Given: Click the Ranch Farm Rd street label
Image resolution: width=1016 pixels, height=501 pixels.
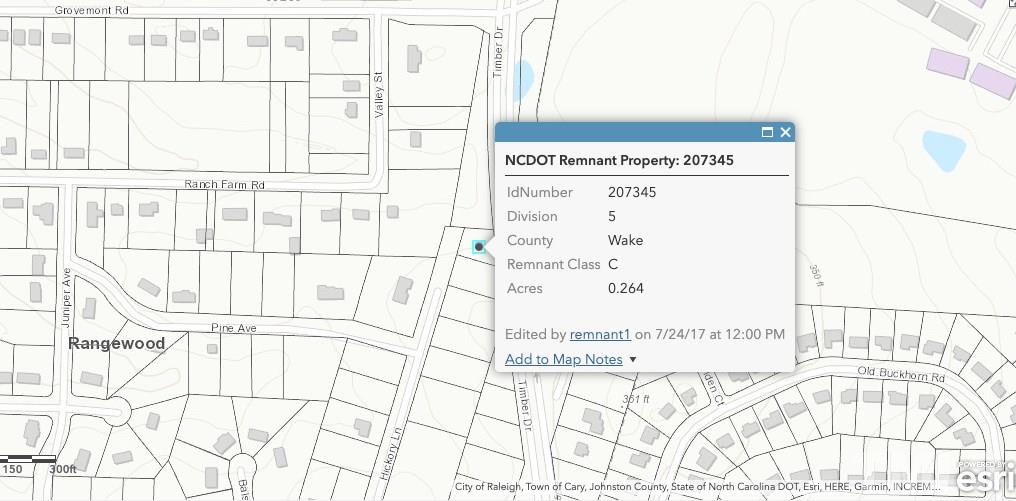Looking at the screenshot, I should click(x=224, y=185).
